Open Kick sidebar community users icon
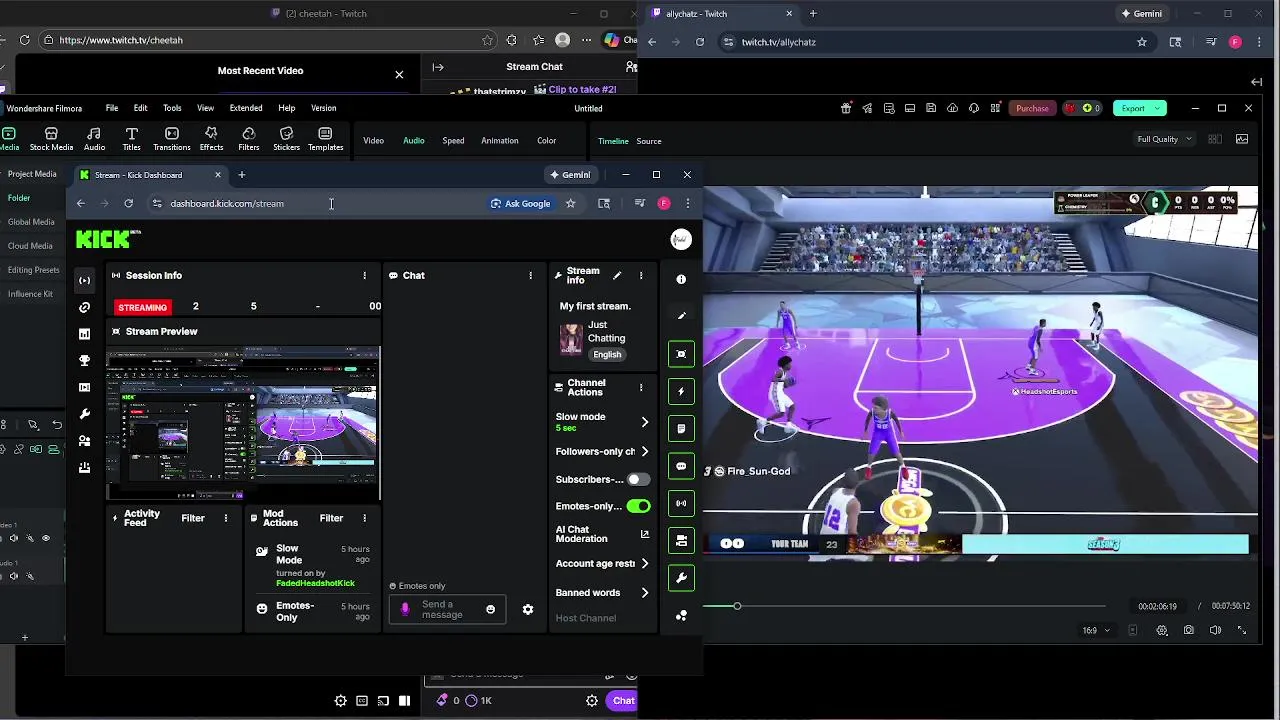The height and width of the screenshot is (720, 1280). [x=84, y=441]
